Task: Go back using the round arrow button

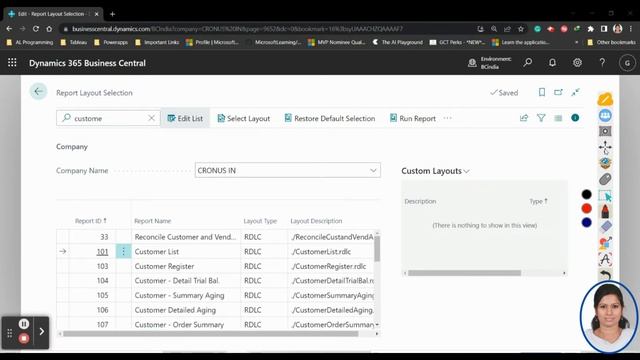Action: [x=38, y=91]
